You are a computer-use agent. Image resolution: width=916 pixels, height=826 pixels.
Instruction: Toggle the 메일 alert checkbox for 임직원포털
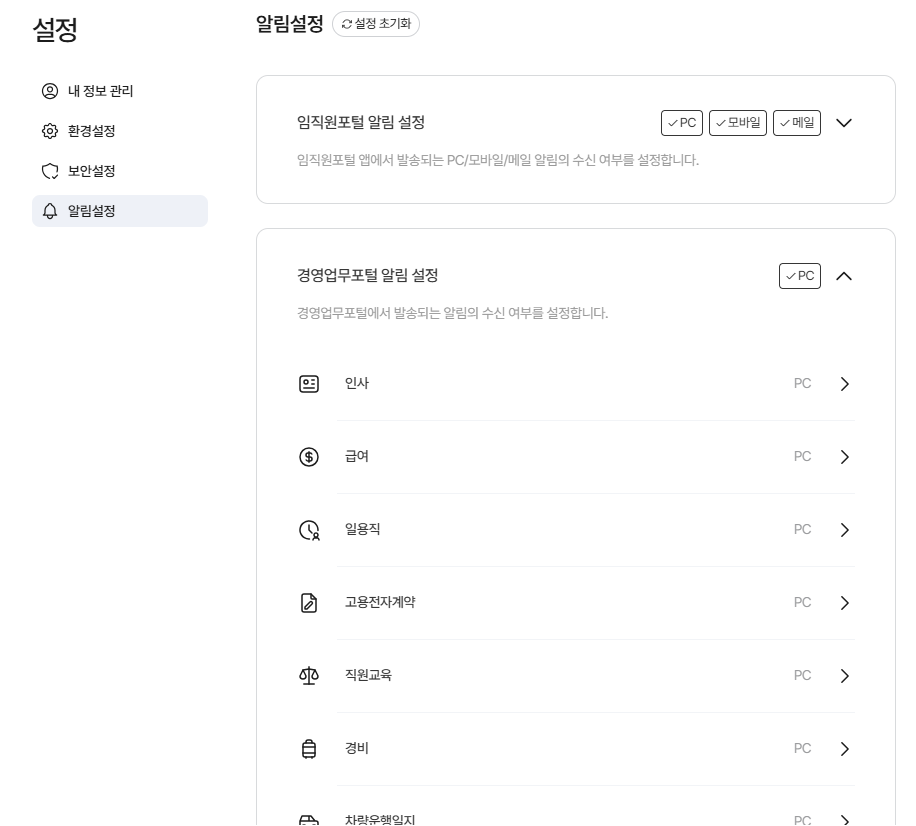tap(797, 123)
